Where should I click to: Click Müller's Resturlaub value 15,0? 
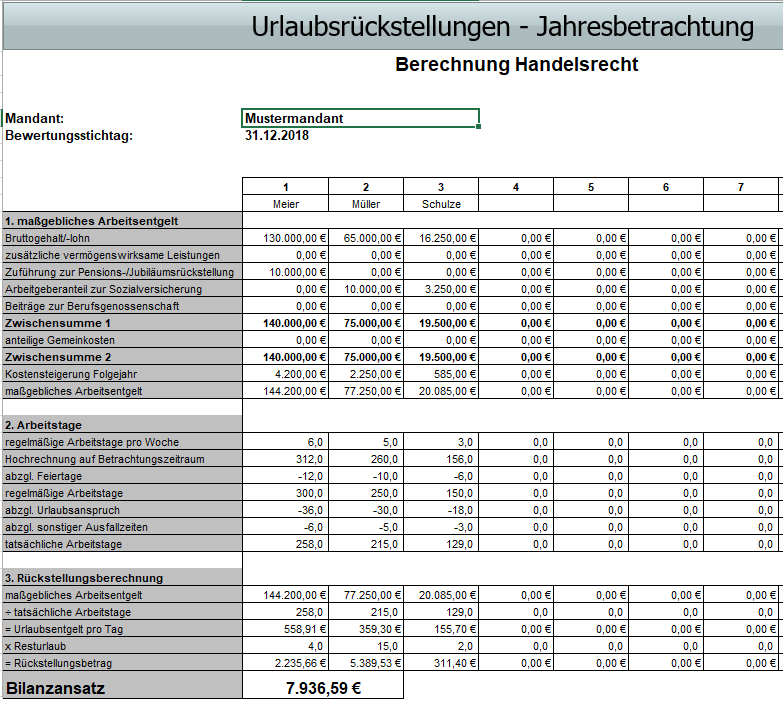(365, 646)
